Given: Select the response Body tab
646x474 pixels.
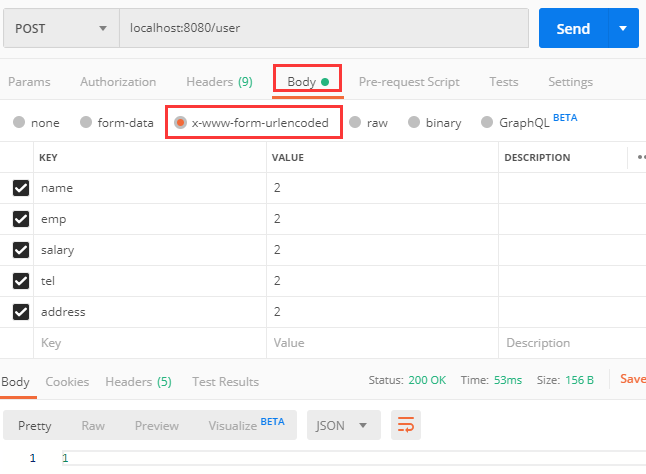Looking at the screenshot, I should click(x=16, y=382).
